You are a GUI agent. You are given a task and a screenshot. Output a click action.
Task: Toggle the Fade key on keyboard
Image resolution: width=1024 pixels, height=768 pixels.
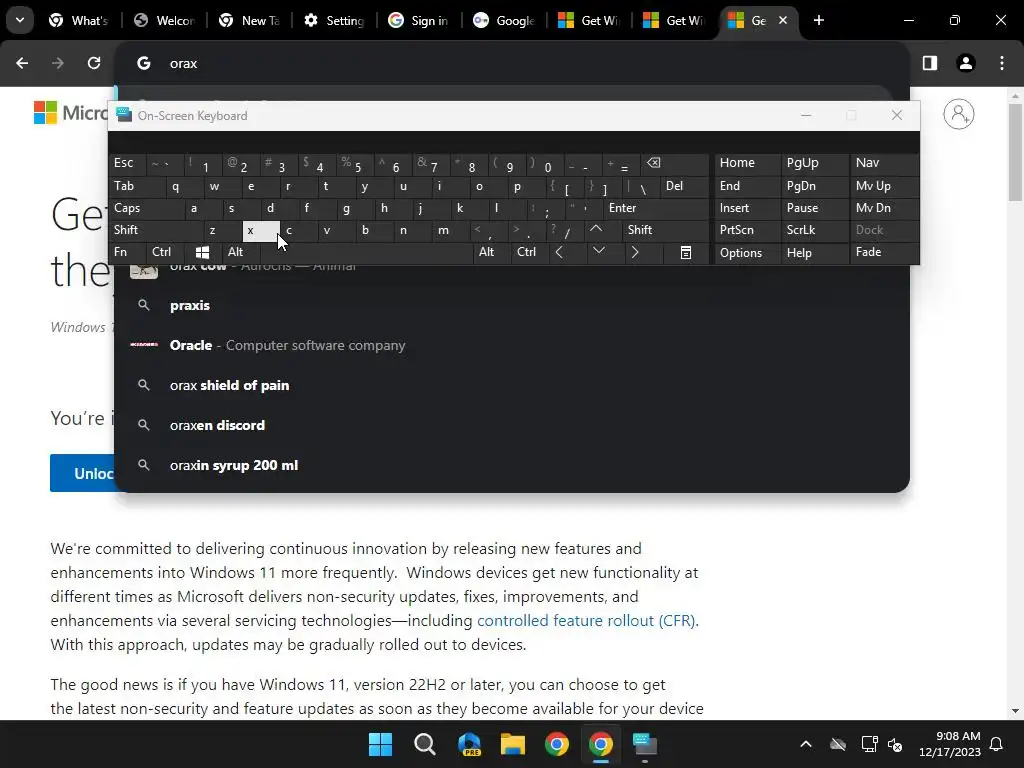[884, 252]
